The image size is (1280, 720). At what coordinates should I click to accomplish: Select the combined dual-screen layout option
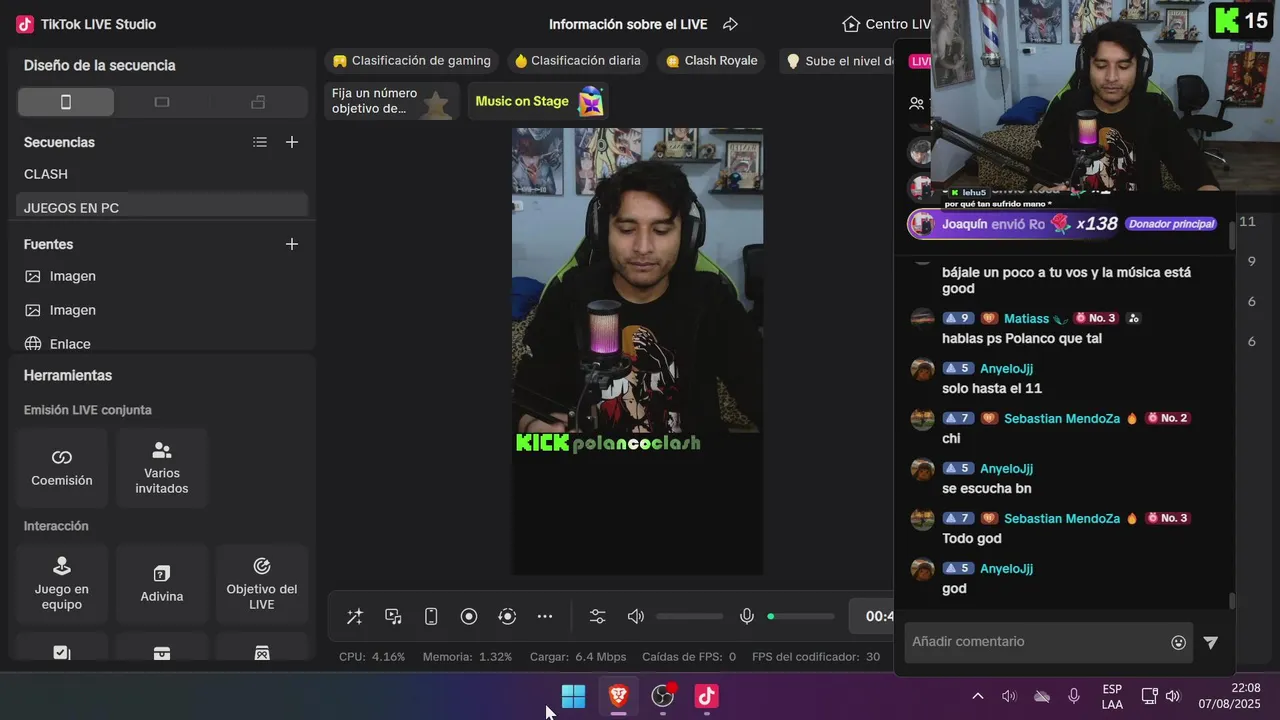tap(258, 102)
